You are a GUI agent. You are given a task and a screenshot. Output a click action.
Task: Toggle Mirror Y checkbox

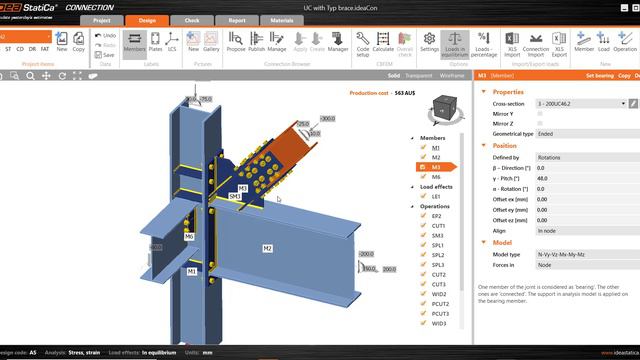[x=540, y=113]
